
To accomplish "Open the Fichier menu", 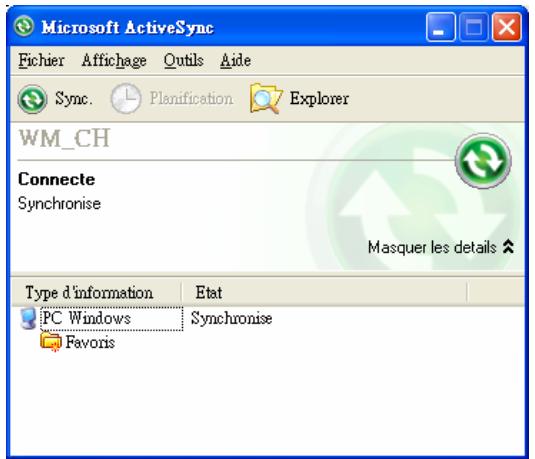I will pos(41,61).
